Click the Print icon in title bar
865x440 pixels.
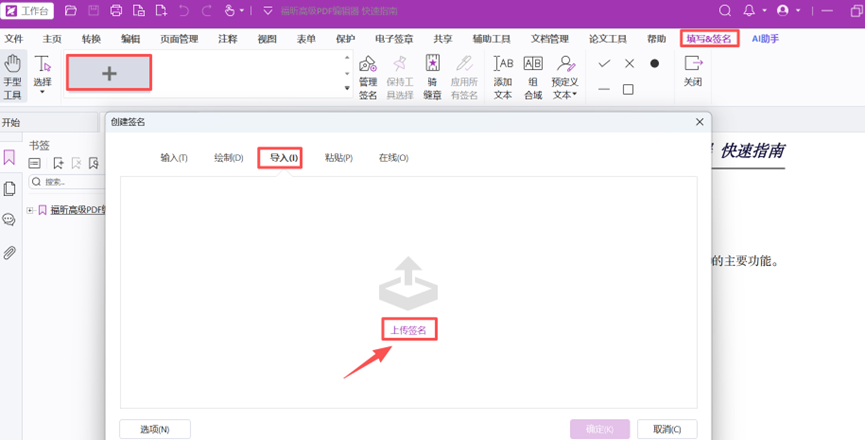click(115, 11)
